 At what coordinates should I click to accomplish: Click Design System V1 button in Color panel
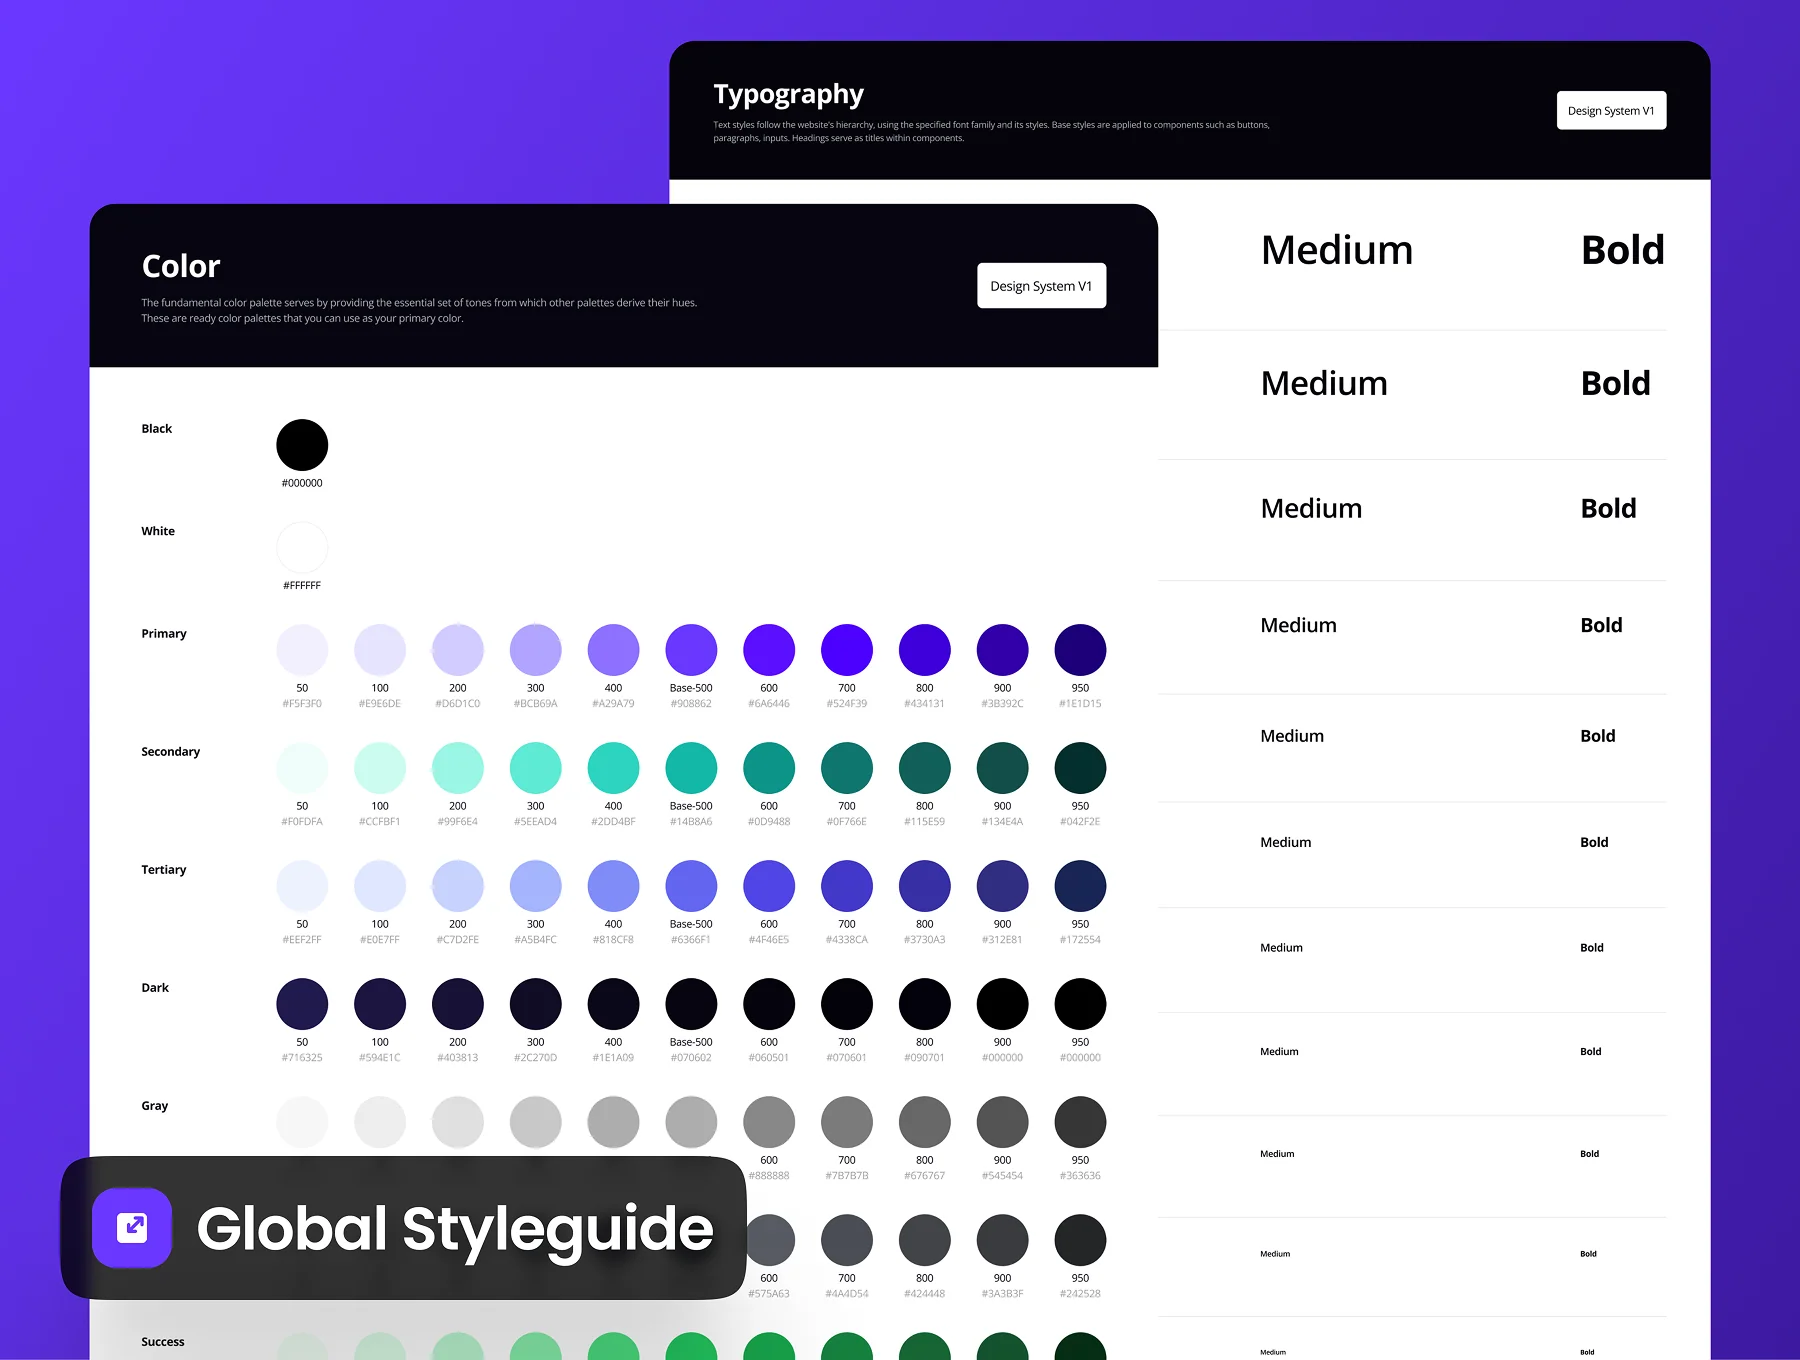coord(1041,286)
